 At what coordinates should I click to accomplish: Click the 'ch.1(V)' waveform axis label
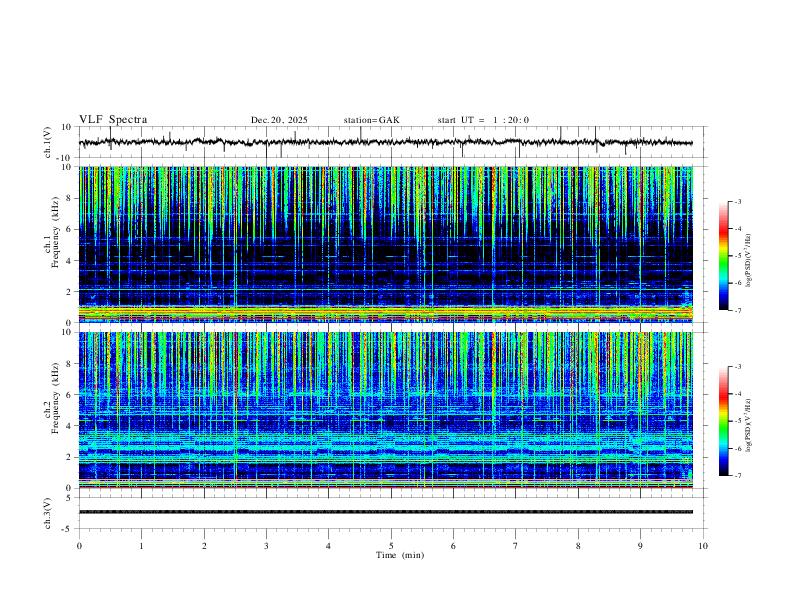(x=48, y=142)
